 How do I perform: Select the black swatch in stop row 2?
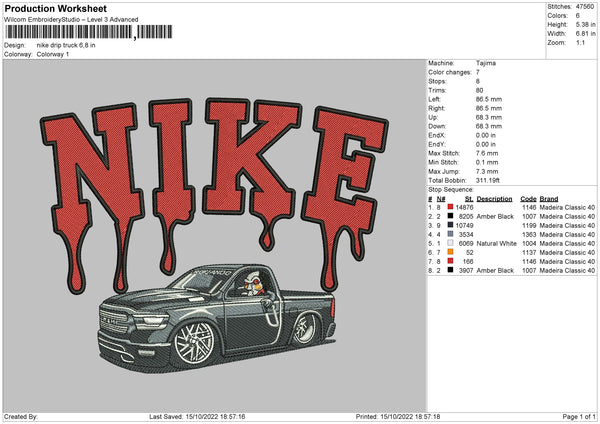tap(450, 216)
